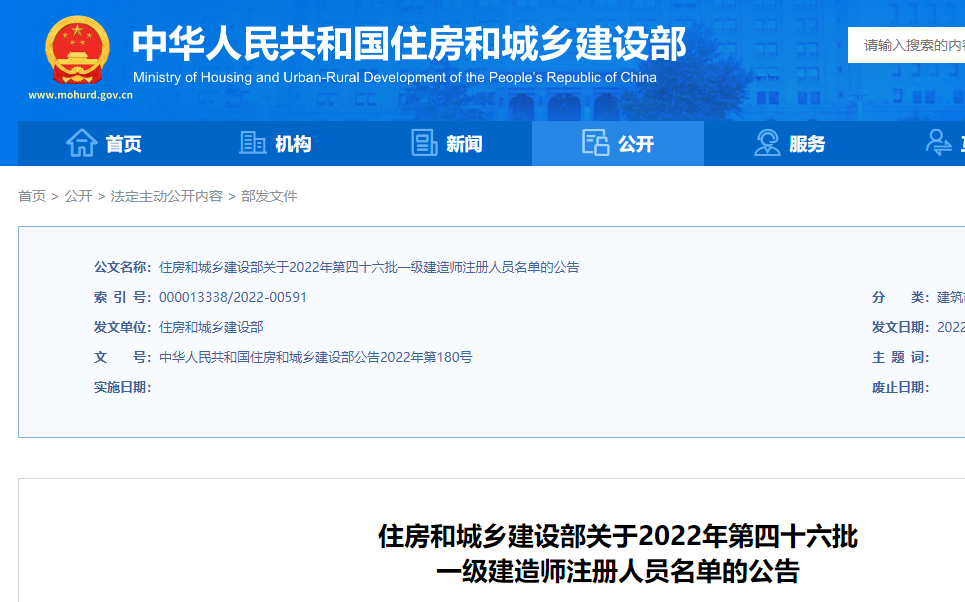
Task: Open 法定主动公开内容 breadcrumb link
Action: click(167, 196)
